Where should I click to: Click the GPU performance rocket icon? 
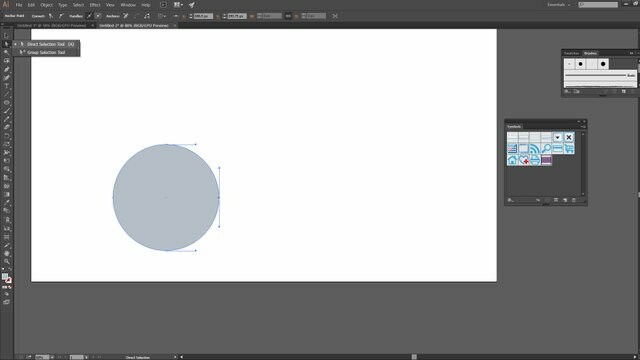(x=192, y=5)
